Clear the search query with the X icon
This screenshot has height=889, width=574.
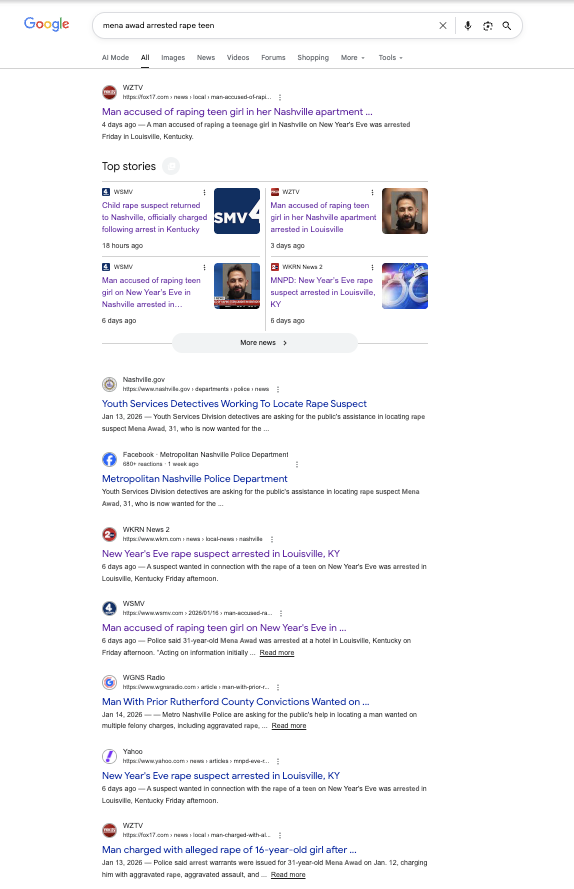click(443, 26)
